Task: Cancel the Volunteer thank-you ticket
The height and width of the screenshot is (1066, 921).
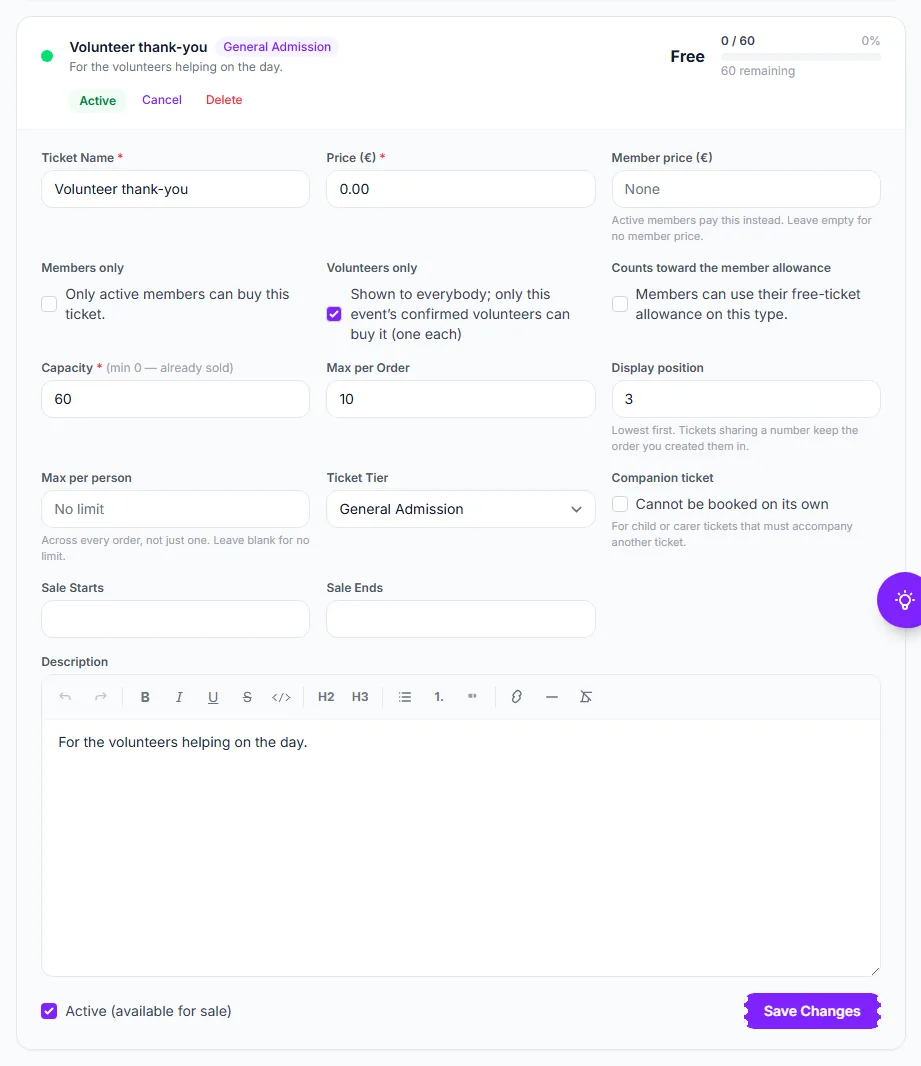Action: pos(162,100)
